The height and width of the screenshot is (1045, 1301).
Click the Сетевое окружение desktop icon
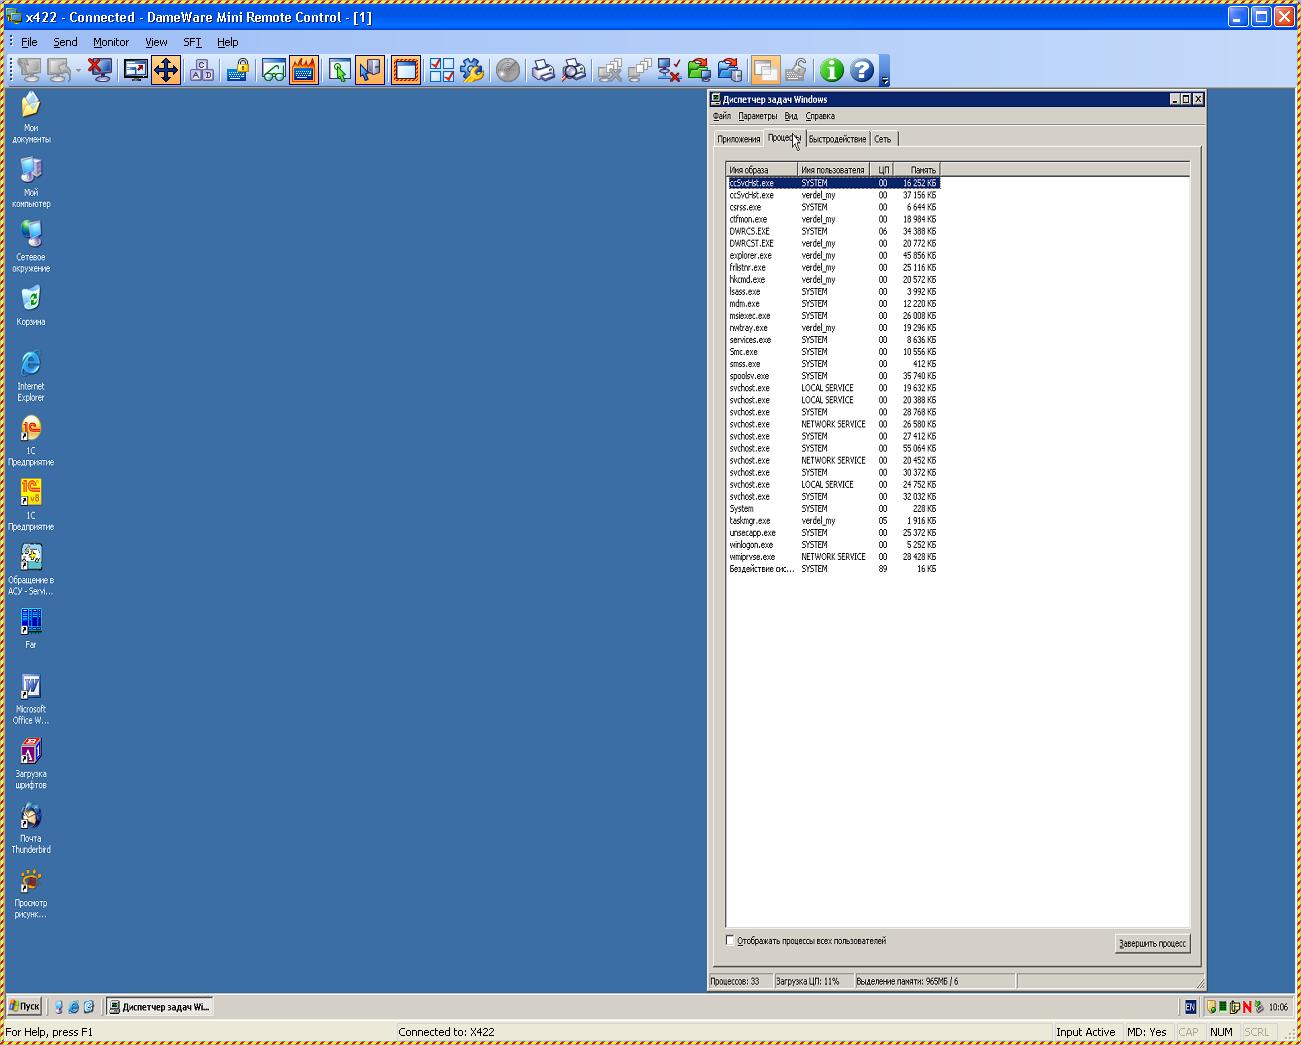click(x=31, y=247)
